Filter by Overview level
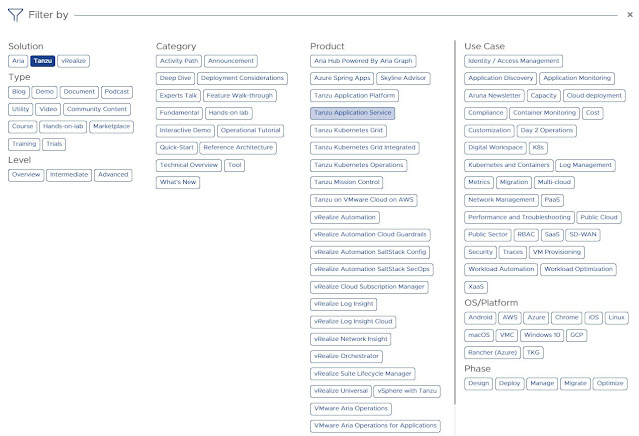Image resolution: width=639 pixels, height=436 pixels. [x=26, y=175]
